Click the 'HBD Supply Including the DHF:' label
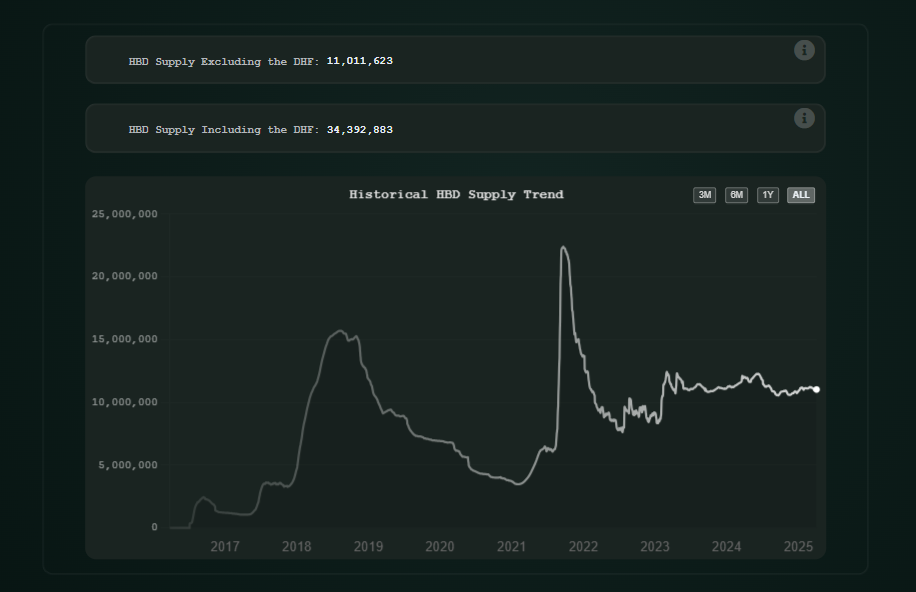 [x=224, y=130]
